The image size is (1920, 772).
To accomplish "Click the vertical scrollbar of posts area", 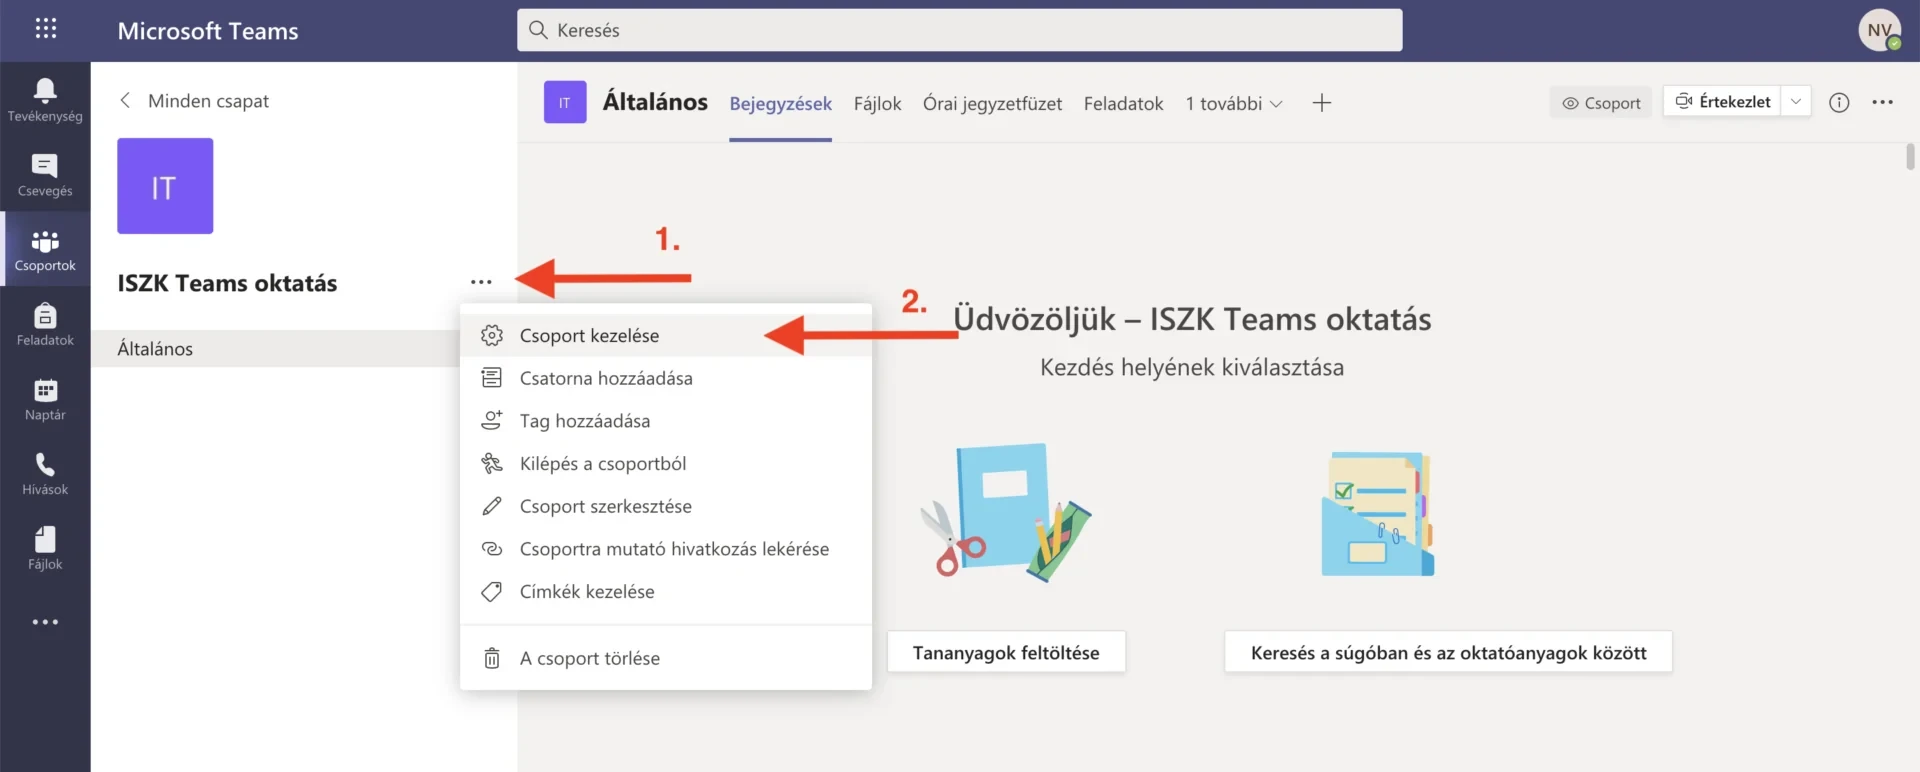I will (x=1910, y=157).
